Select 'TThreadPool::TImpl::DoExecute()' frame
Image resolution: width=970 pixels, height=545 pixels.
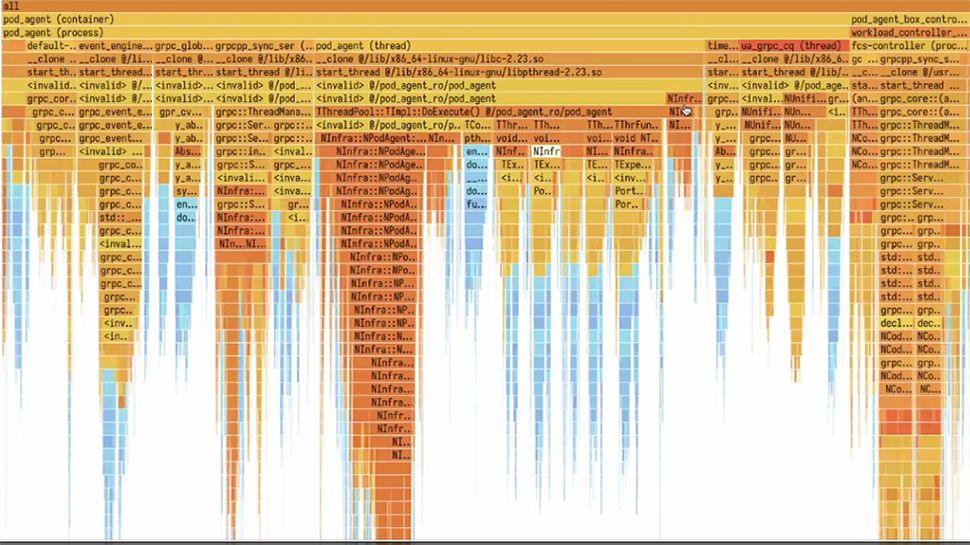tap(489, 112)
